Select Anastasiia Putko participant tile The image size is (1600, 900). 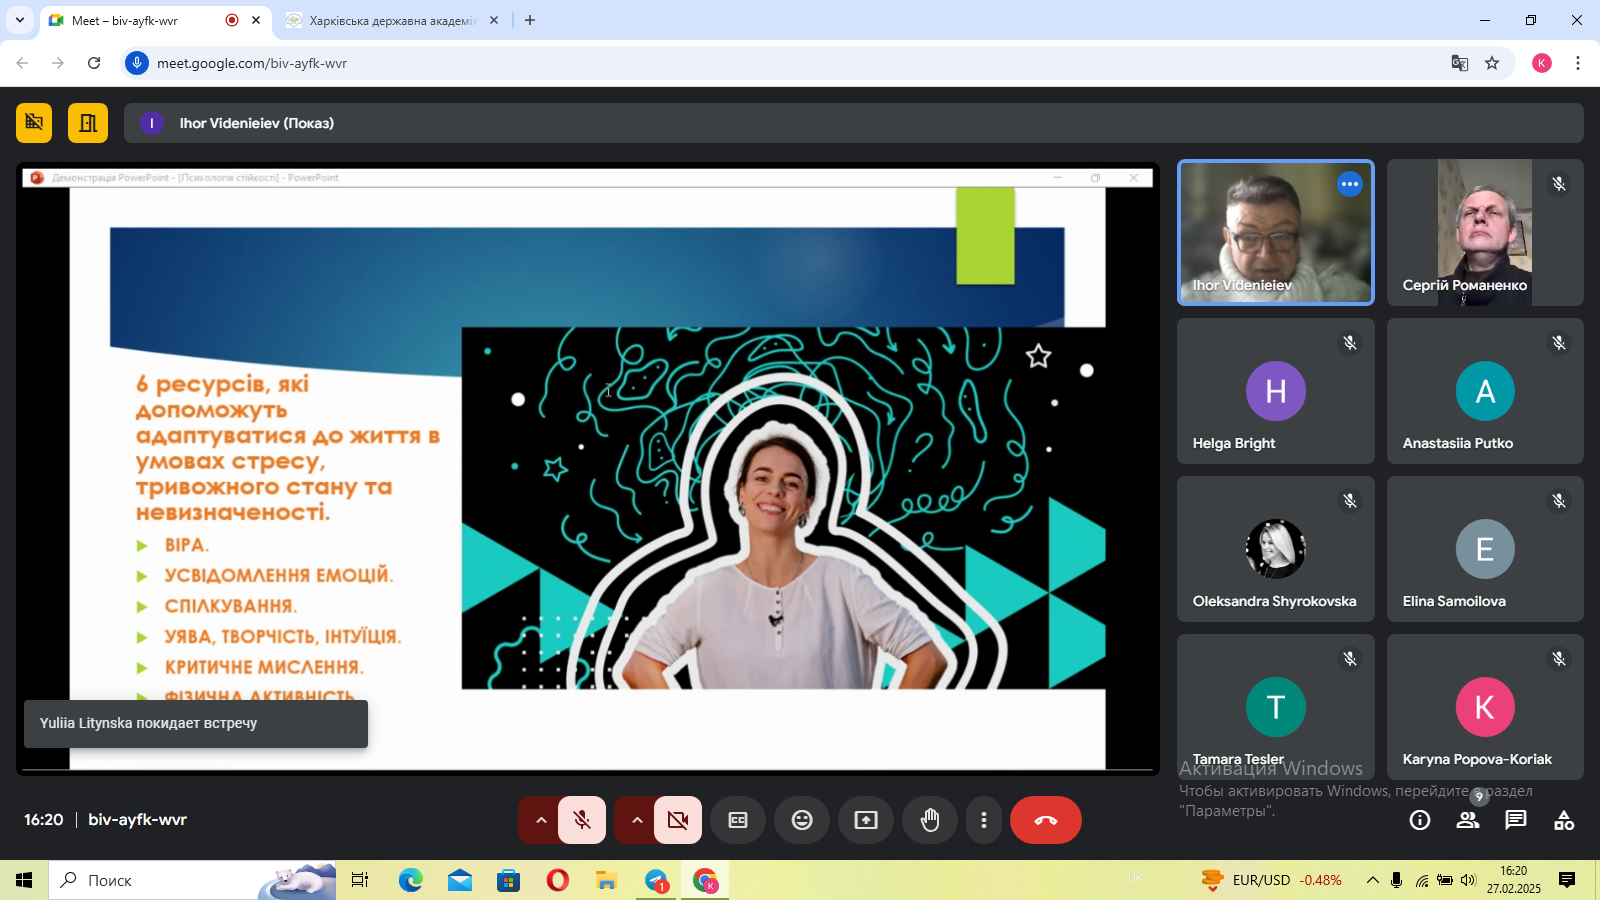1485,391
